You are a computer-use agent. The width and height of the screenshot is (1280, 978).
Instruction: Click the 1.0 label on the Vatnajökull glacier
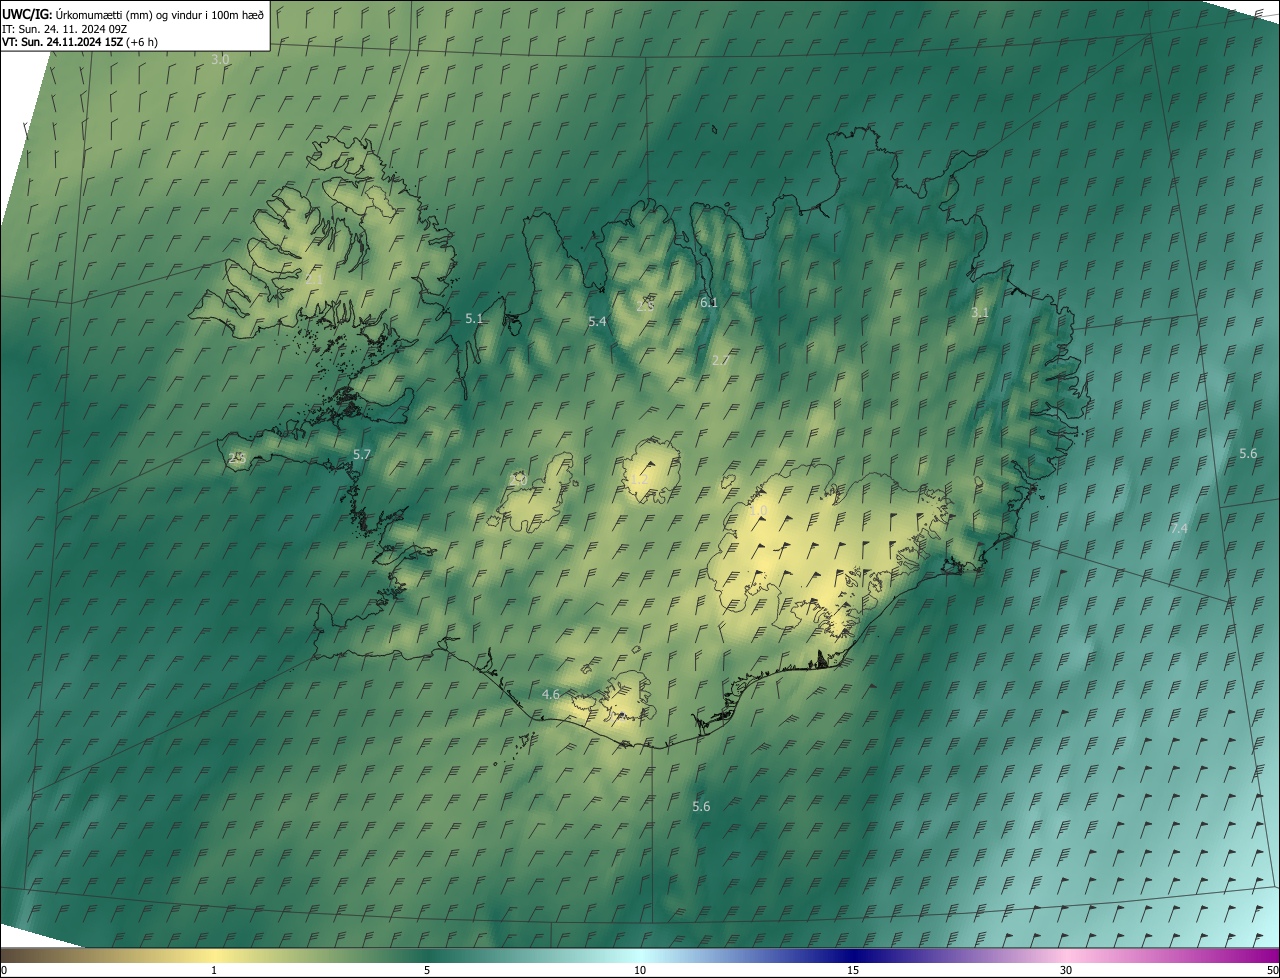click(758, 511)
